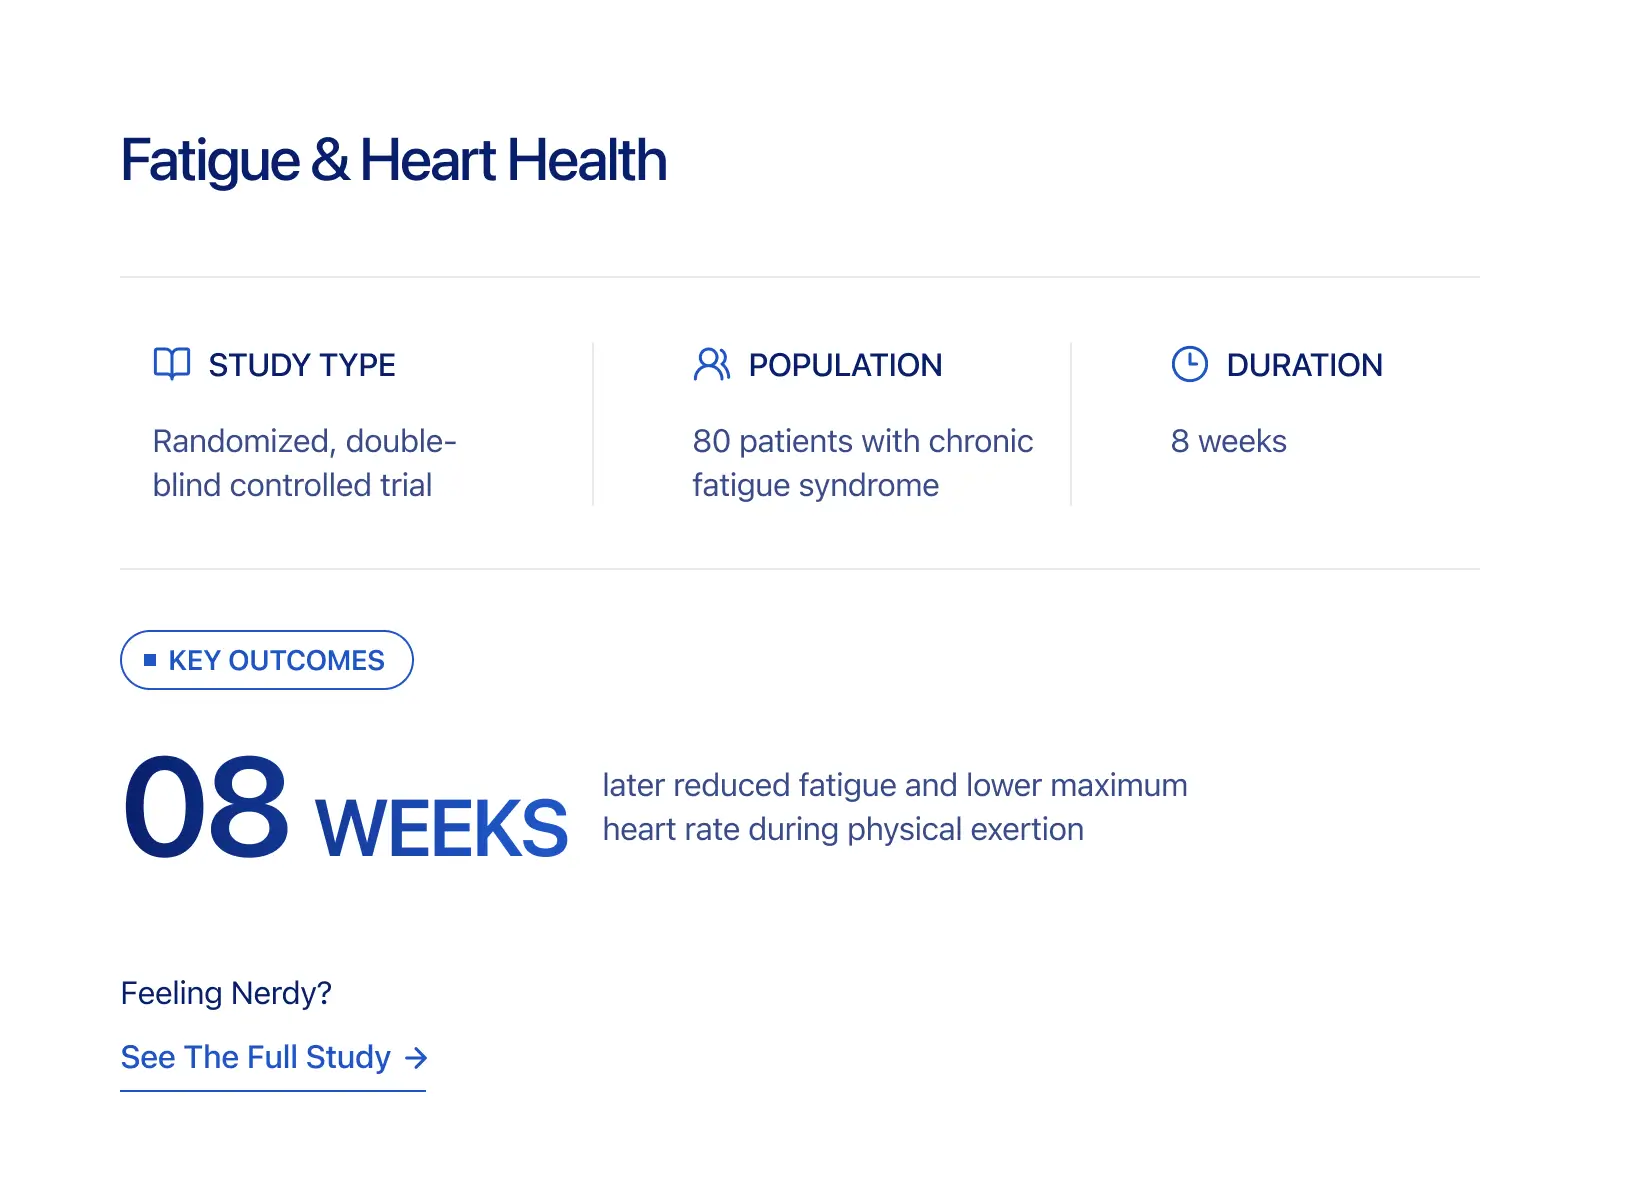Click the large 08 number
Image resolution: width=1630 pixels, height=1192 pixels.
(206, 808)
